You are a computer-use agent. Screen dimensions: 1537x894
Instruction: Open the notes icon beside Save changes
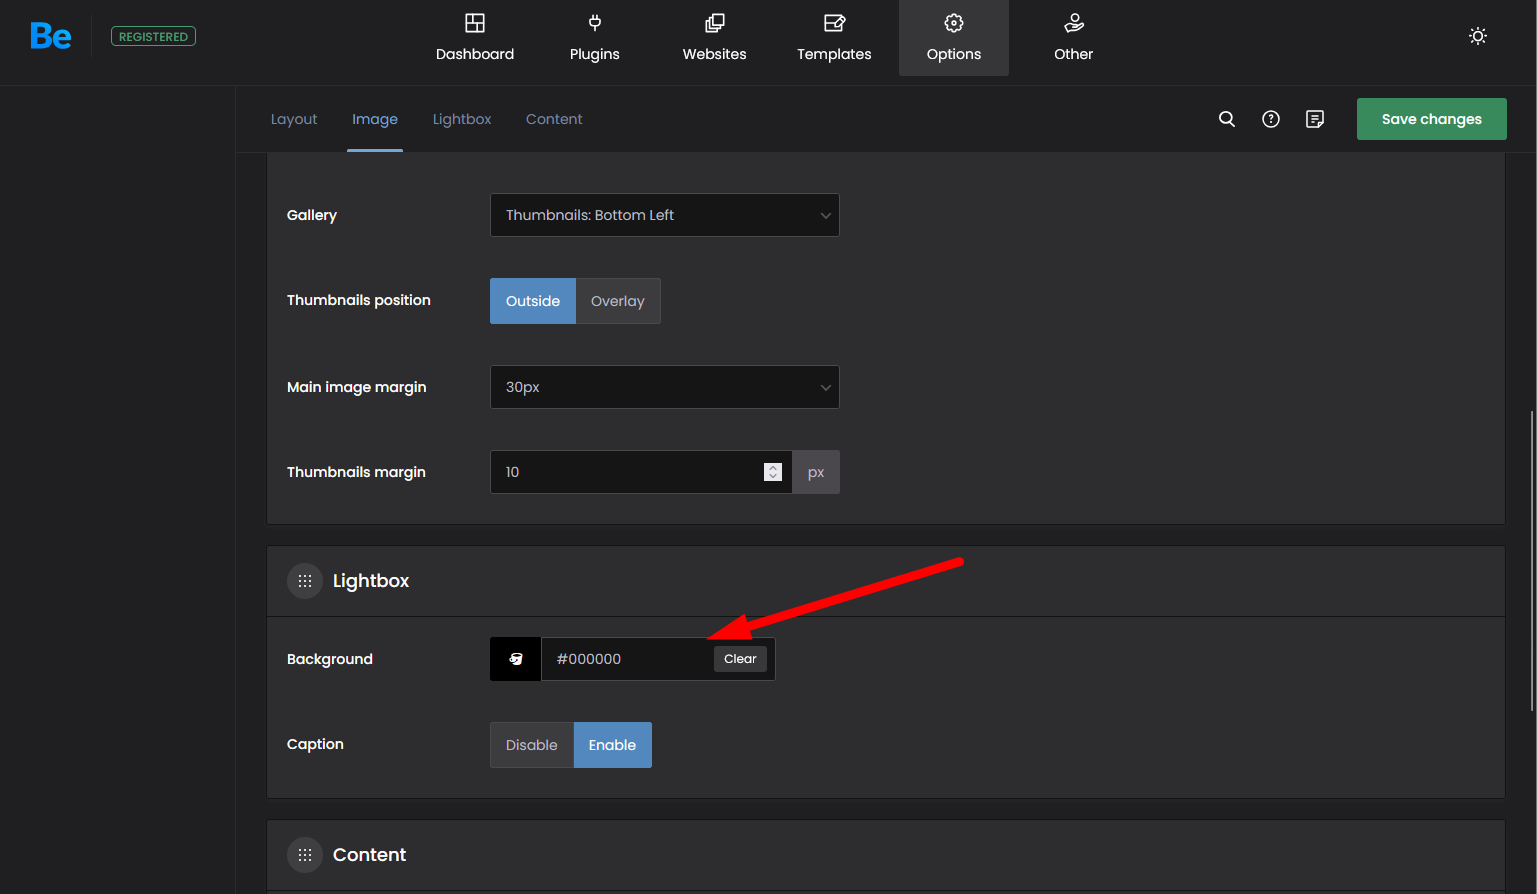tap(1315, 119)
